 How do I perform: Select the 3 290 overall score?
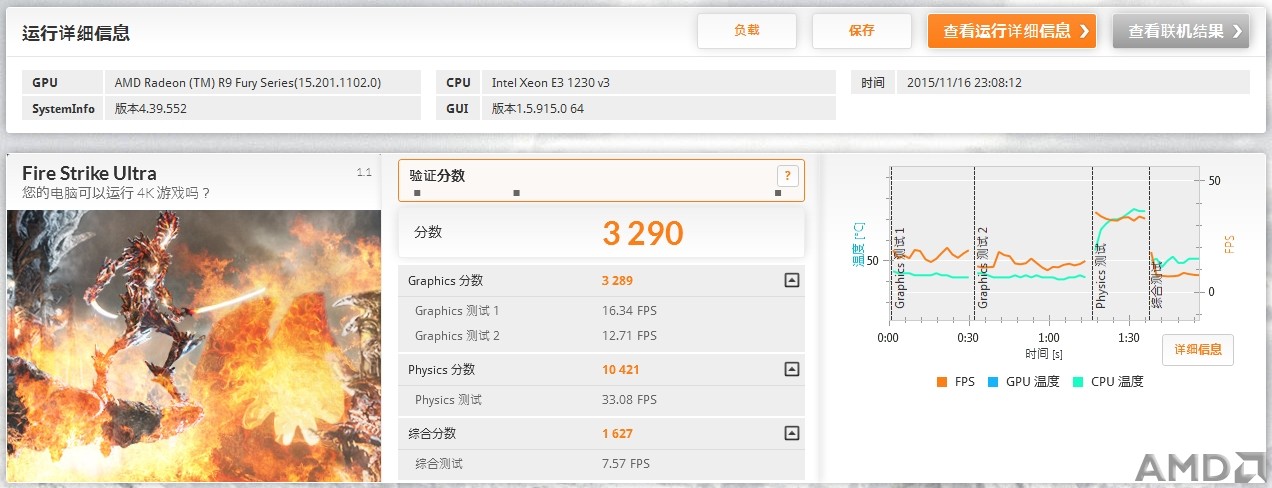[642, 233]
